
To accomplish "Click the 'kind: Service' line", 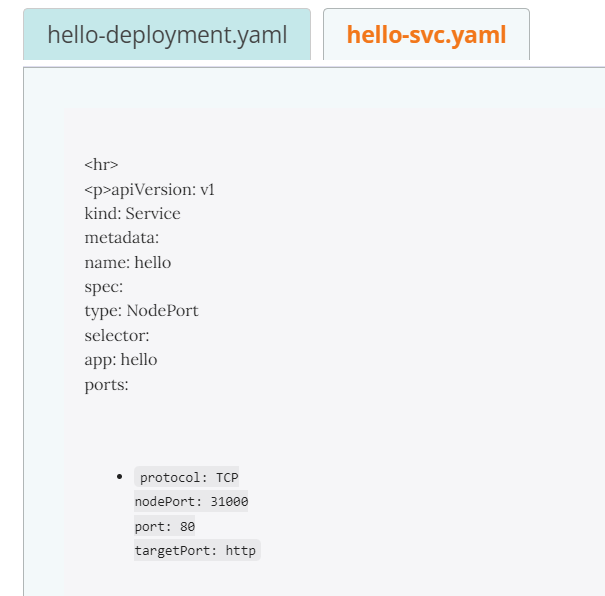I will point(132,213).
